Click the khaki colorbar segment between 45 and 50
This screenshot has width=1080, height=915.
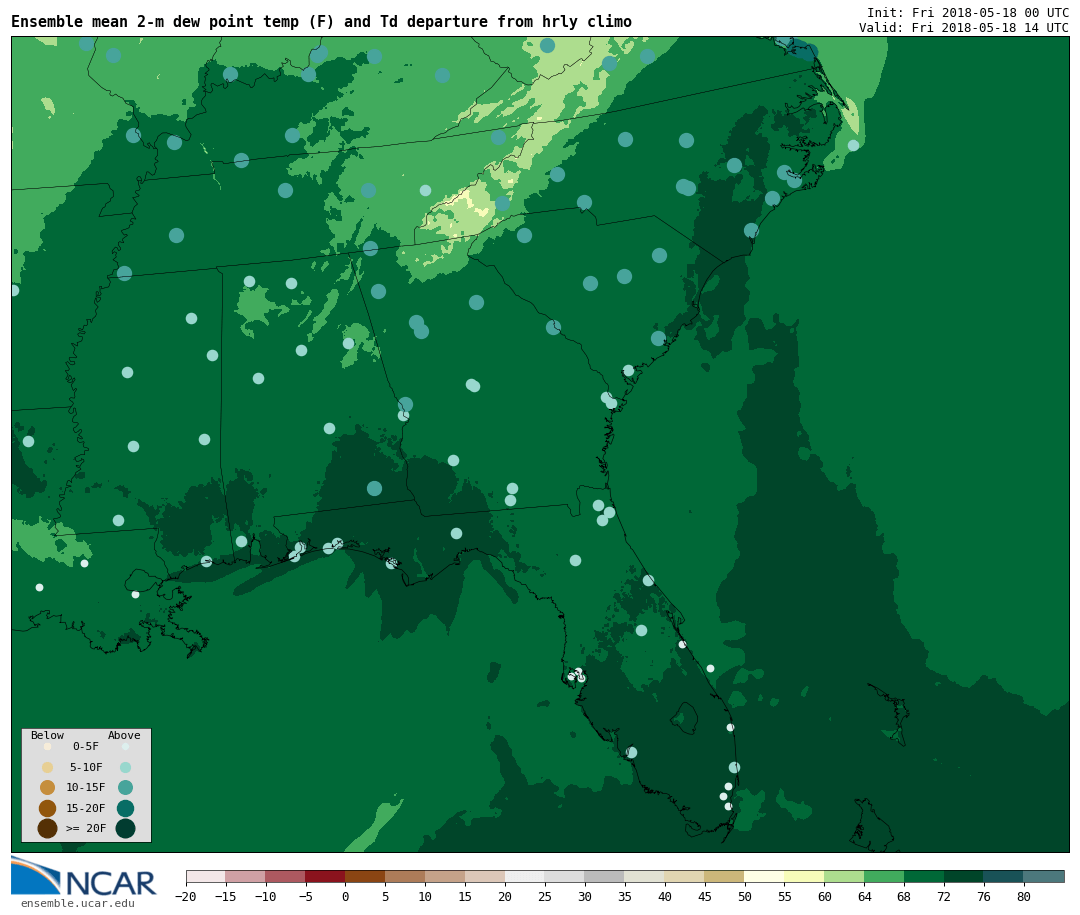point(725,876)
